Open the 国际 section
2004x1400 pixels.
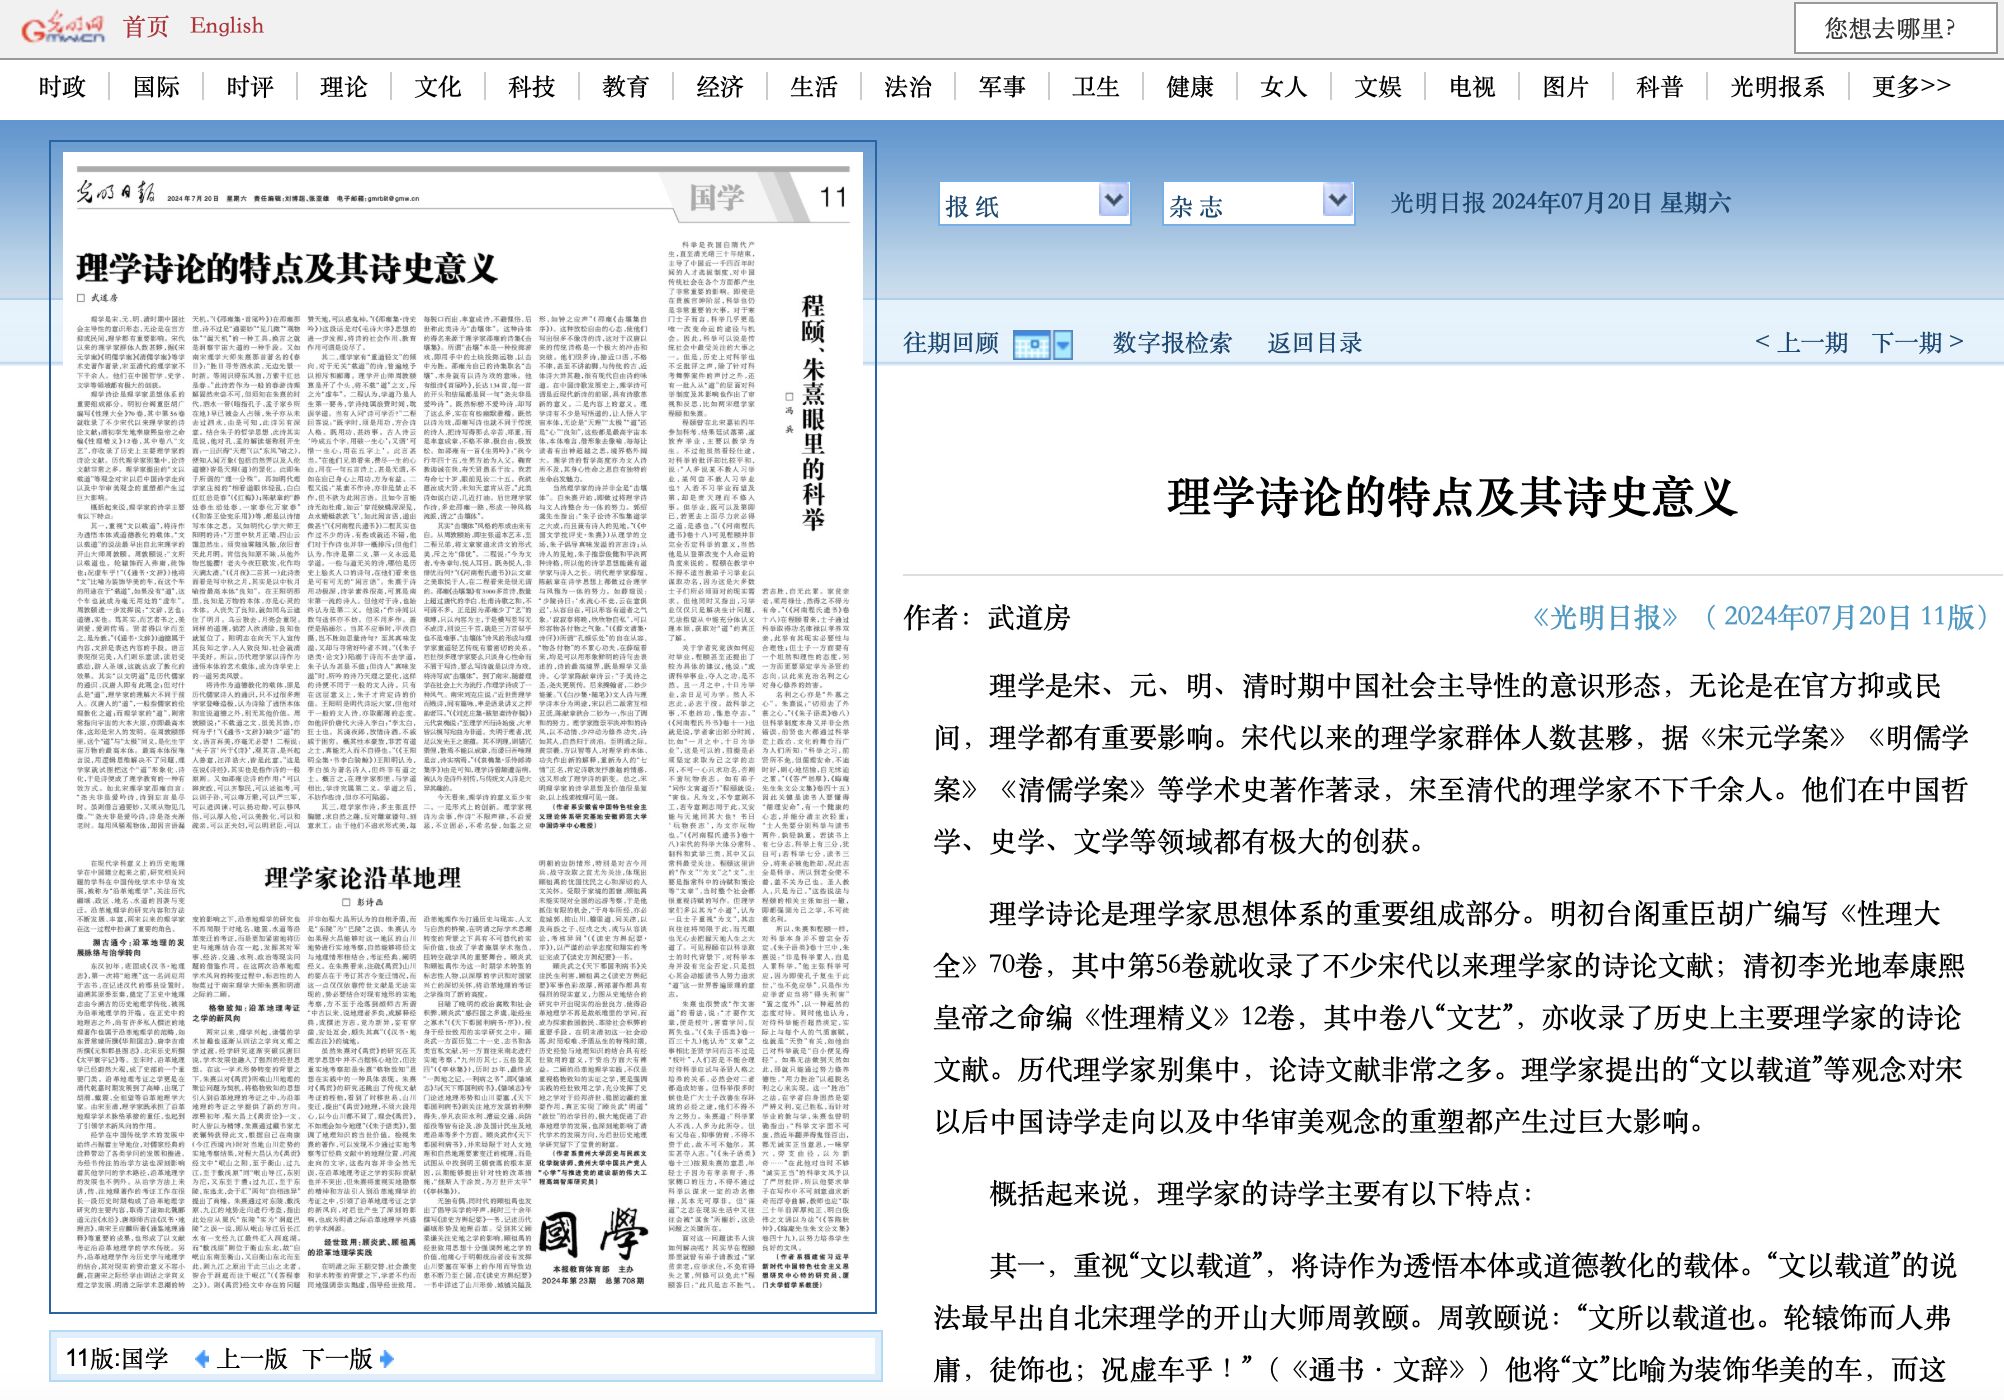click(156, 87)
